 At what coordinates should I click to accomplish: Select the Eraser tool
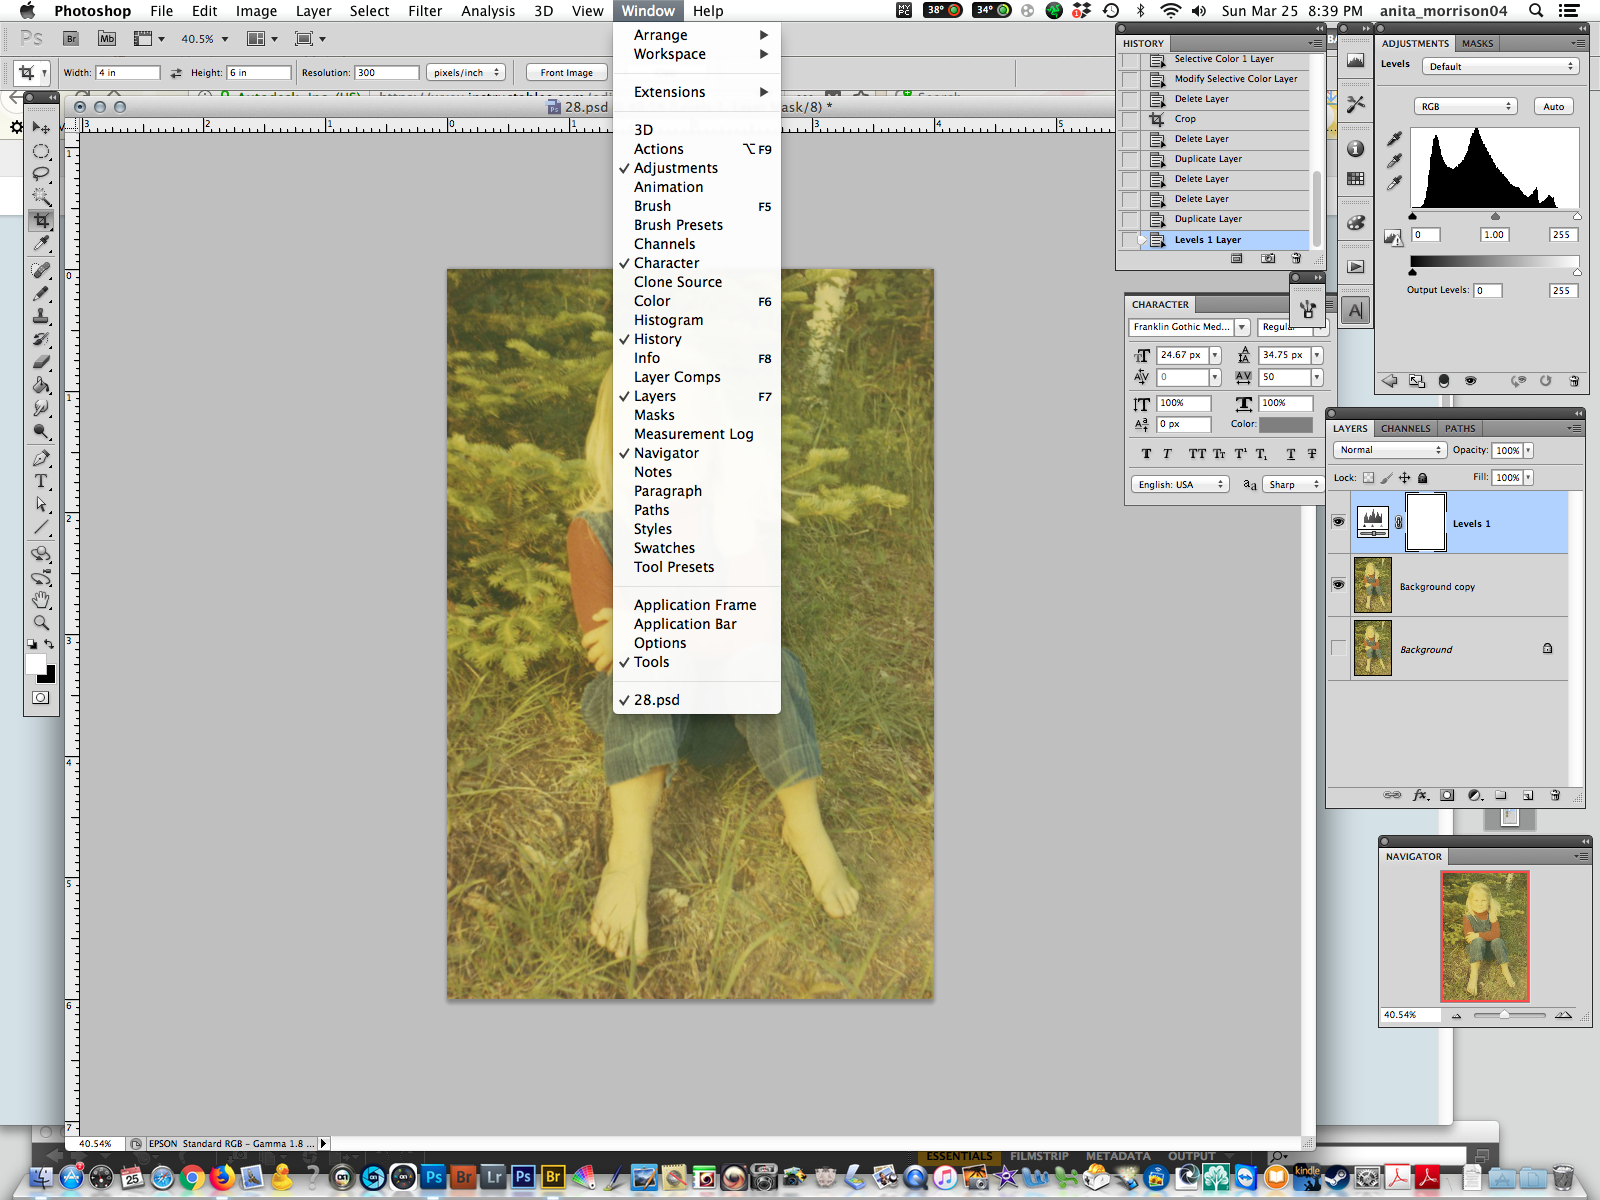pos(41,362)
